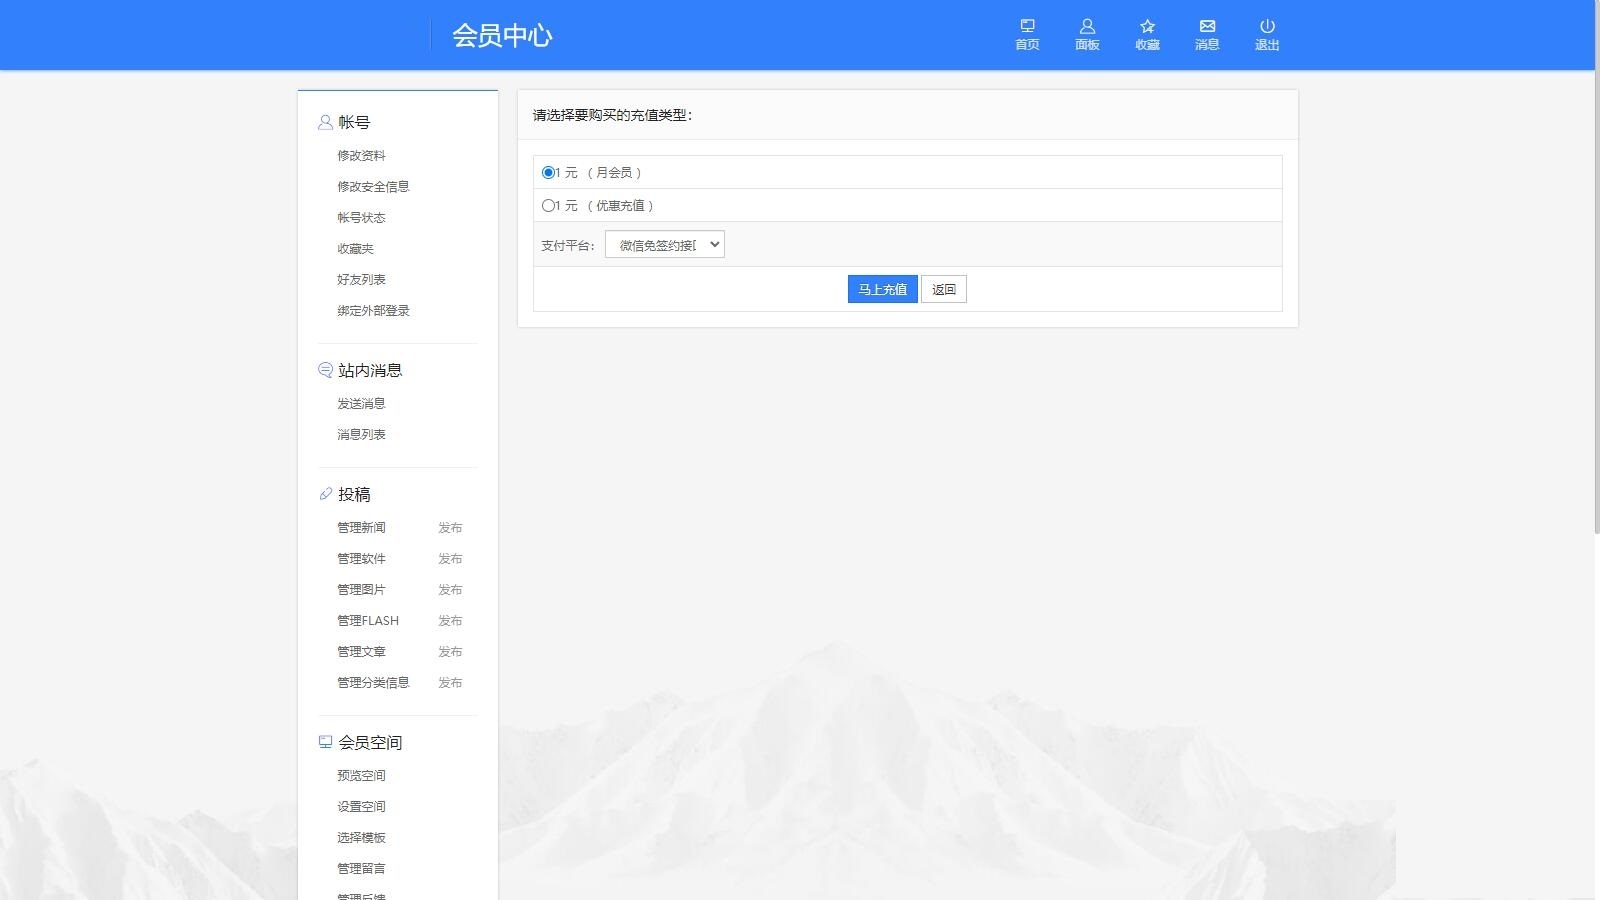Choose the 1元优惠充值 option
The height and width of the screenshot is (900, 1600).
click(547, 205)
